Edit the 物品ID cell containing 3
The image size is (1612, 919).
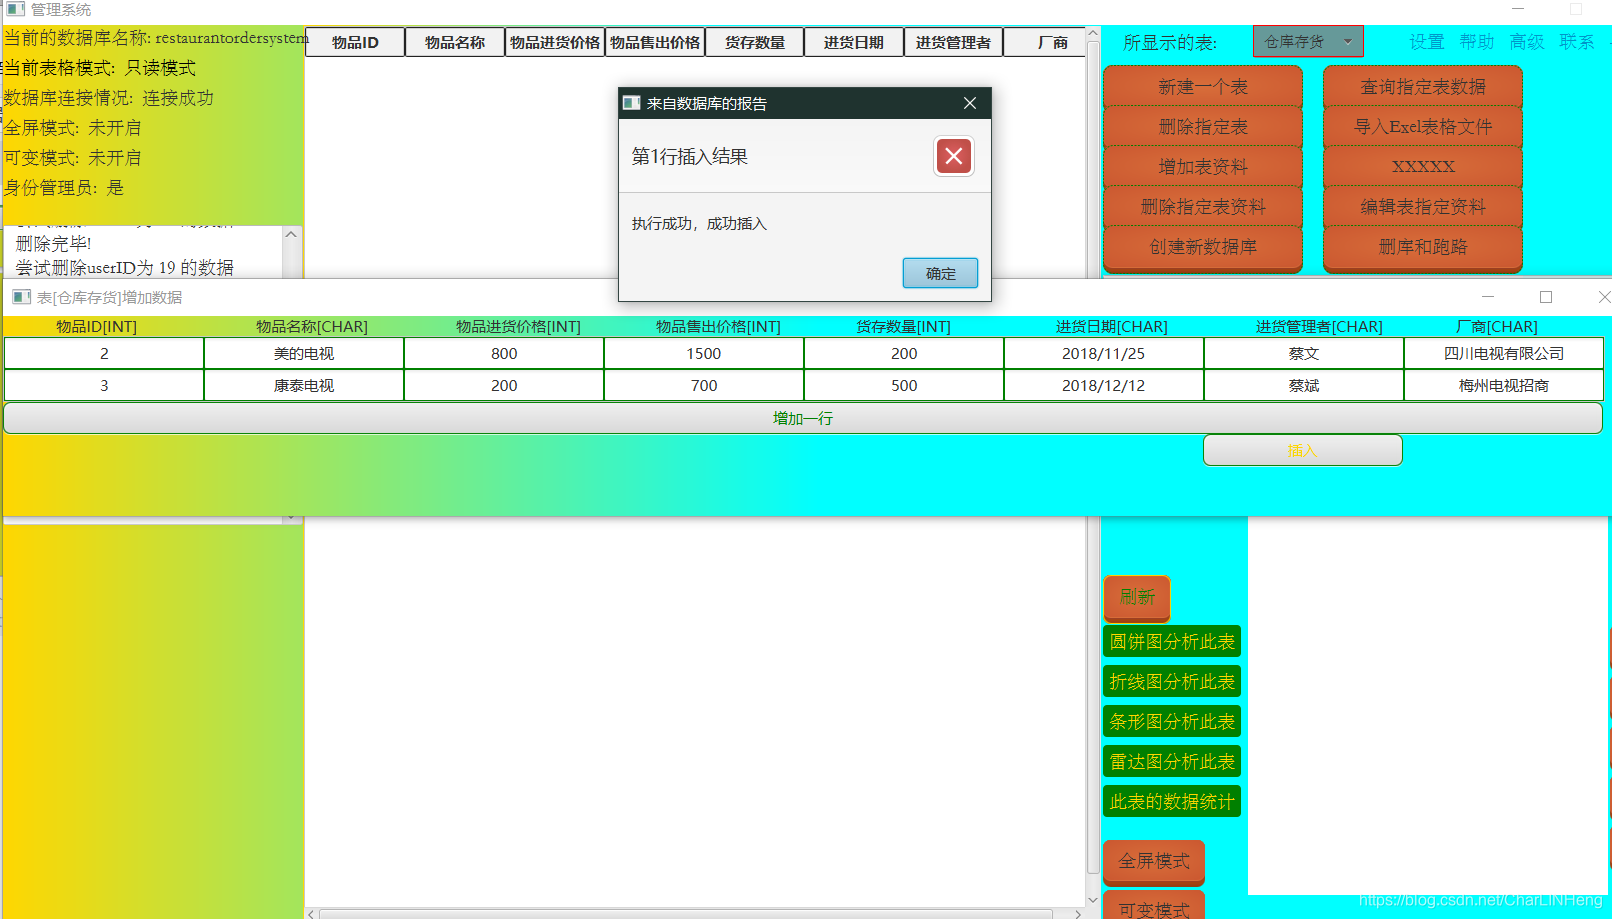pos(104,386)
